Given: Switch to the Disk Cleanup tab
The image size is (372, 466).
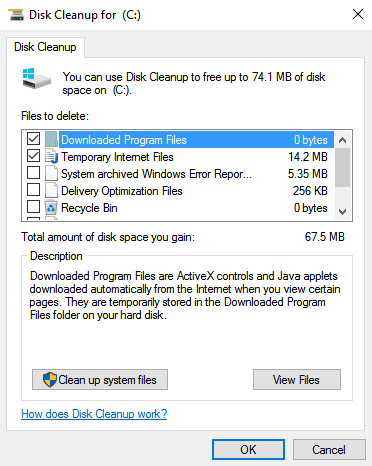Looking at the screenshot, I should pyautogui.click(x=45, y=47).
